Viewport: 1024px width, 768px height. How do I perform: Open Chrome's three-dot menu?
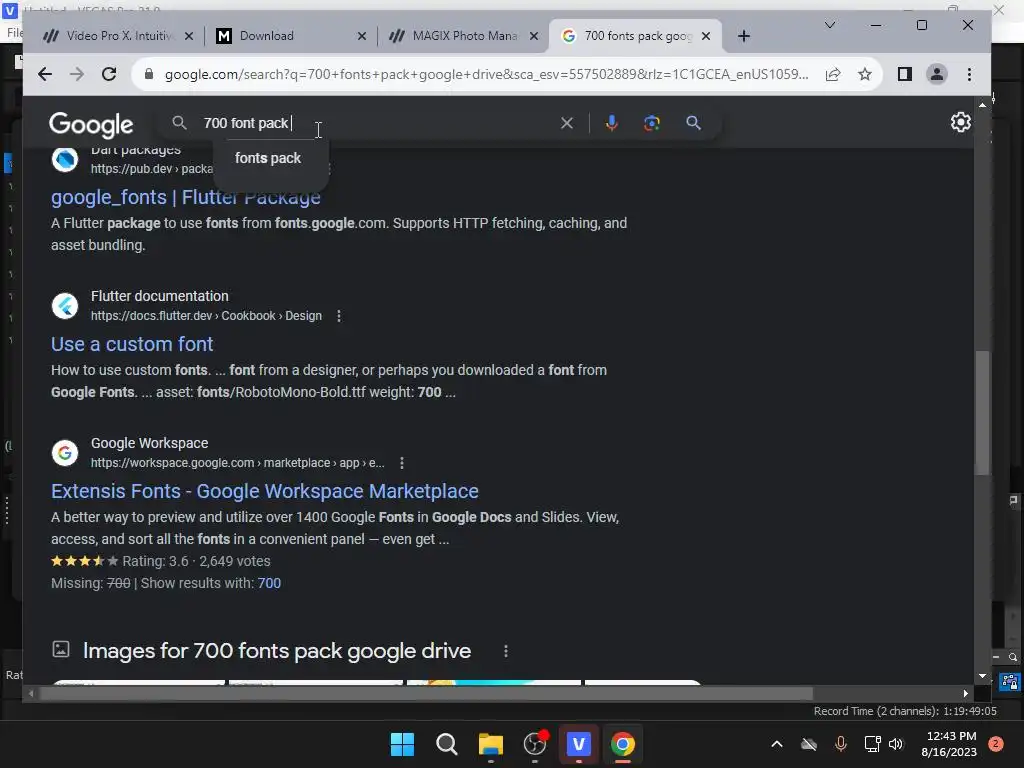[969, 74]
